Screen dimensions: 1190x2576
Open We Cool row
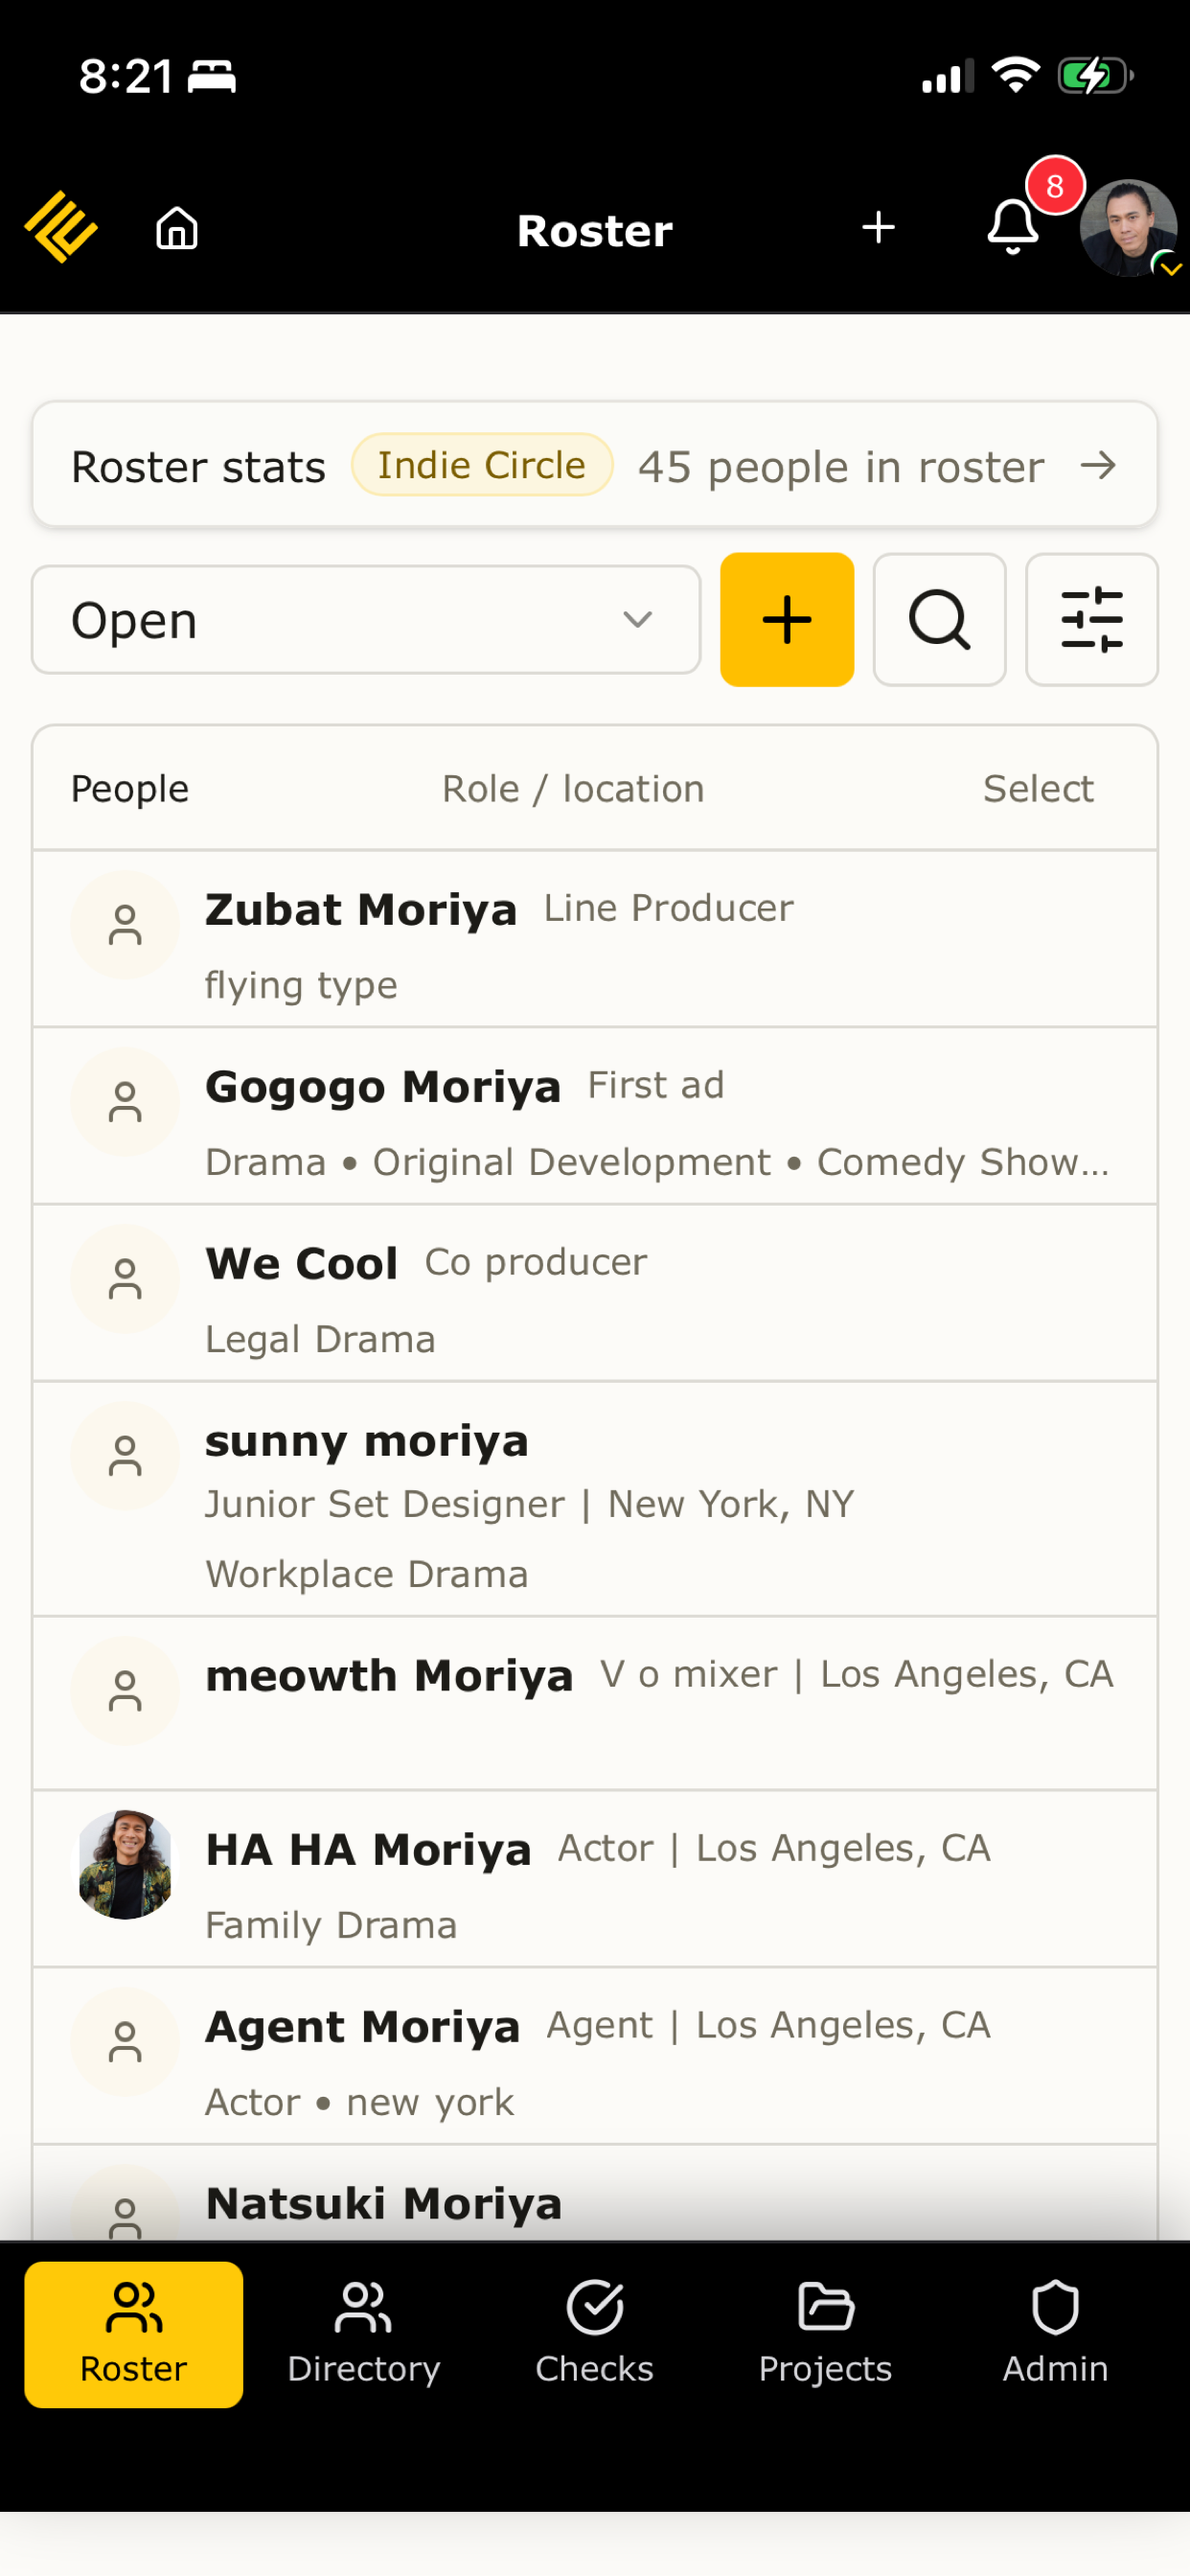(x=595, y=1293)
